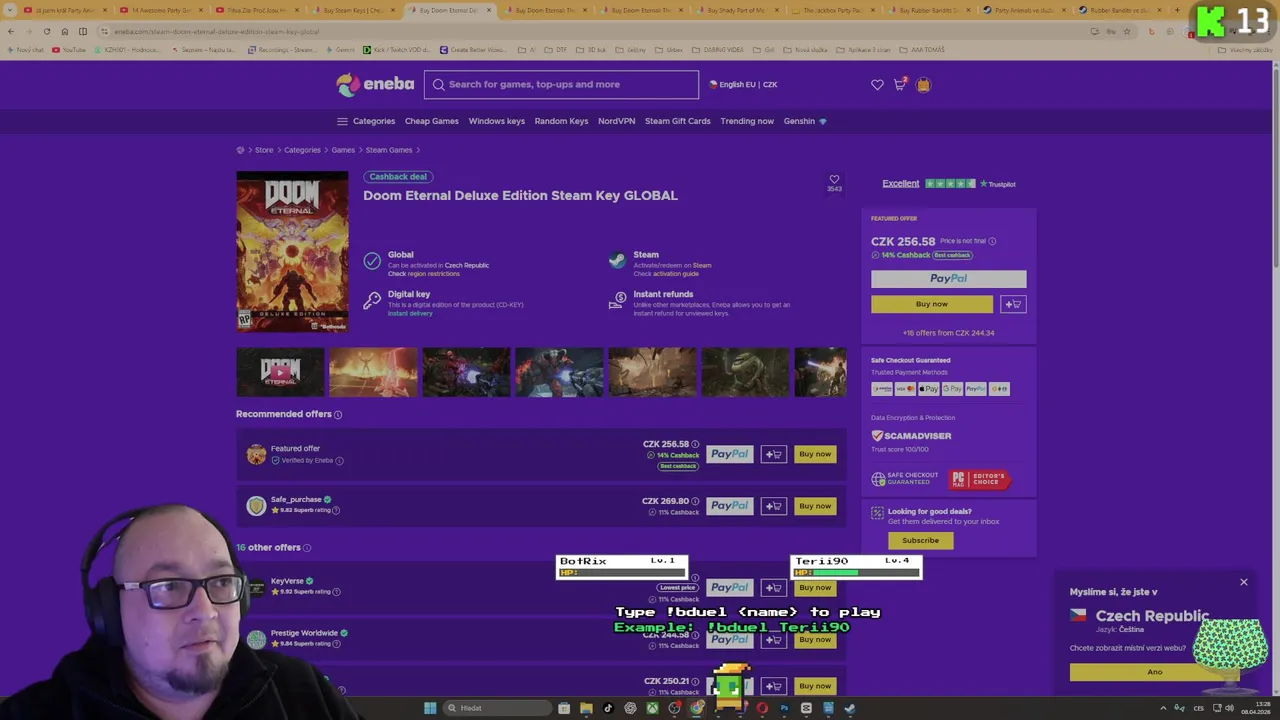Screen dimensions: 1280x720
Task: Open Doom Eternal Deluxe cover image
Action: 292,251
